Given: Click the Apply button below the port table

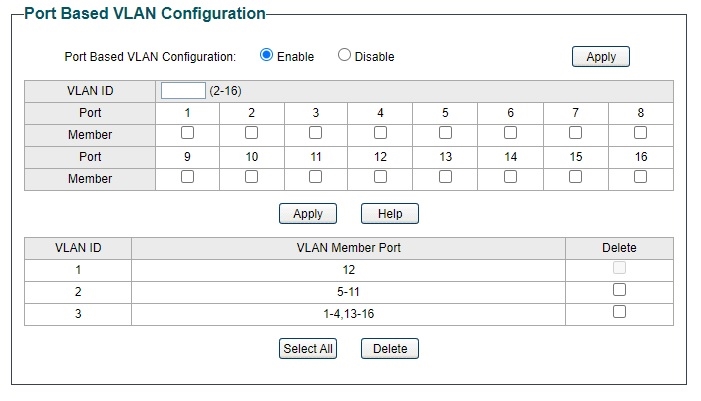Looking at the screenshot, I should point(308,214).
